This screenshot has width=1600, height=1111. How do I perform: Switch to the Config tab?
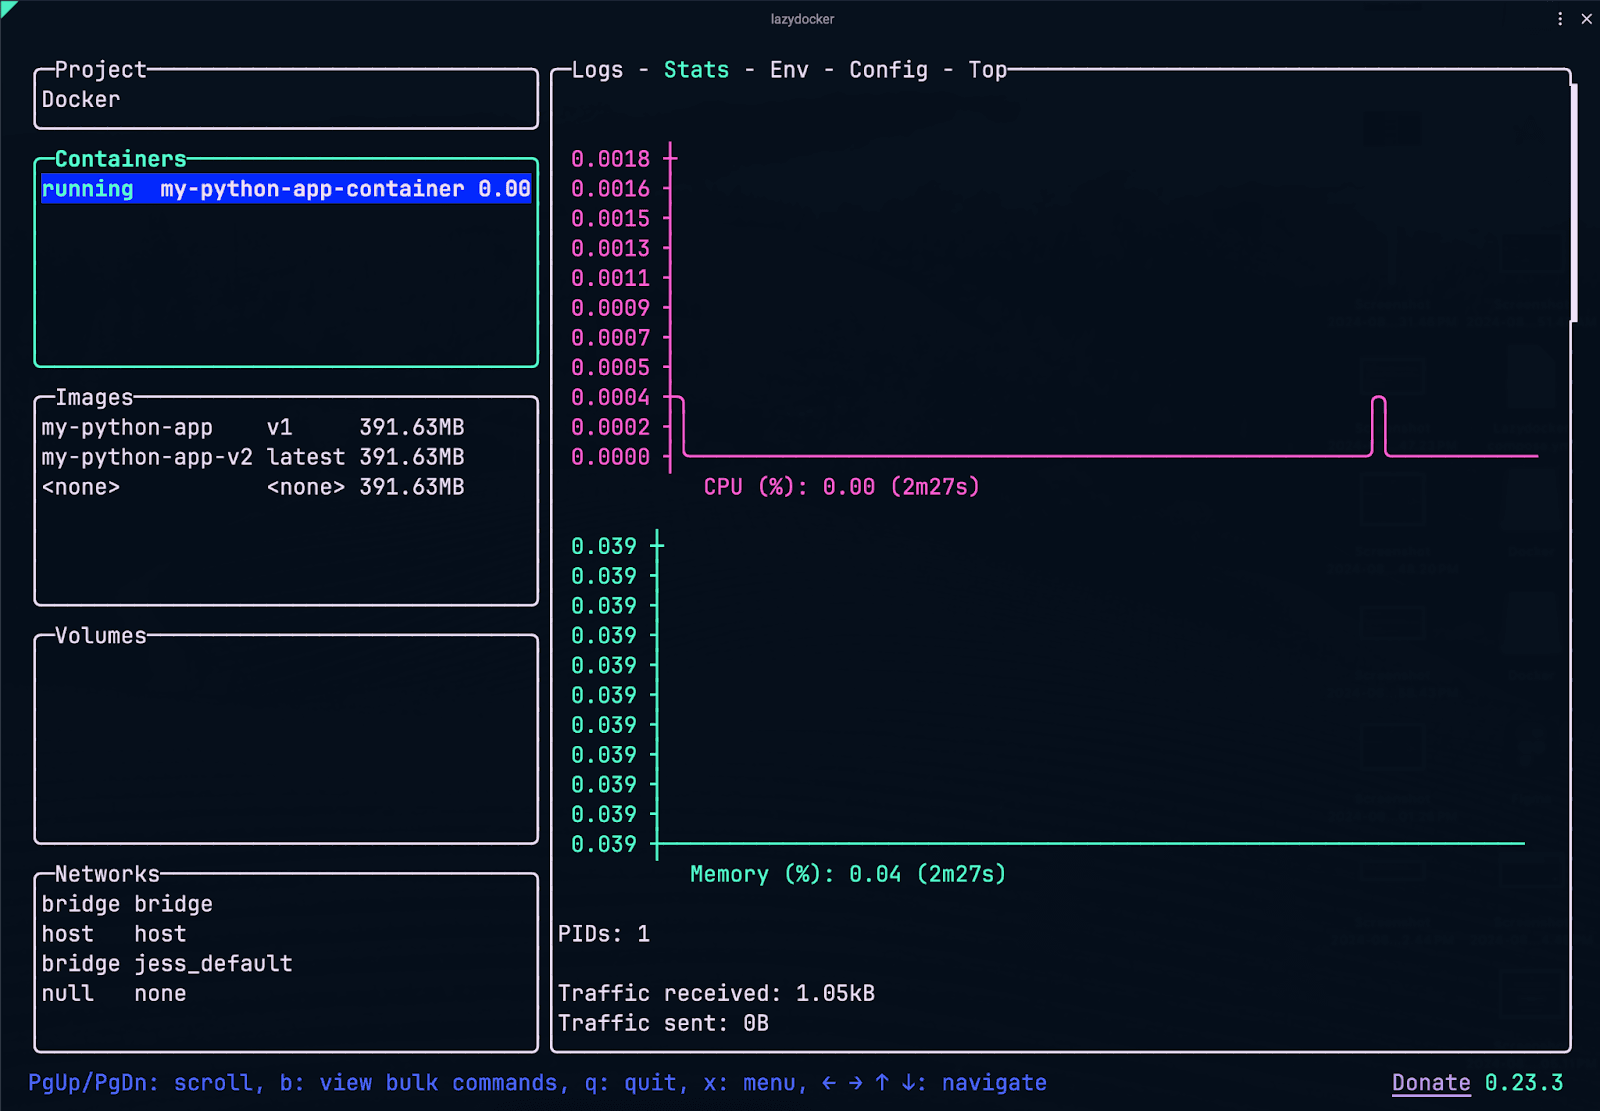coord(888,70)
